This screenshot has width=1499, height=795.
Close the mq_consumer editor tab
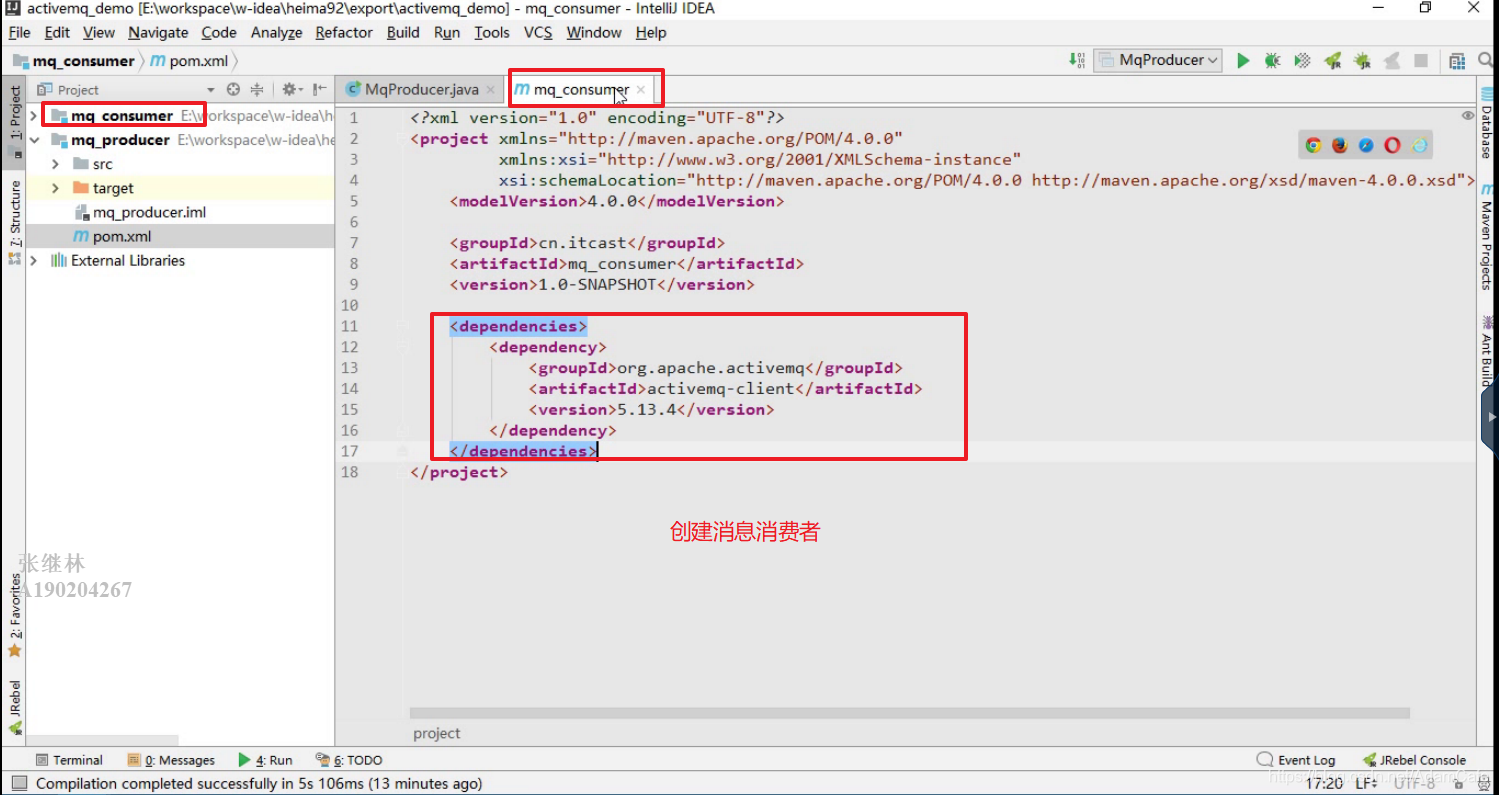[641, 90]
